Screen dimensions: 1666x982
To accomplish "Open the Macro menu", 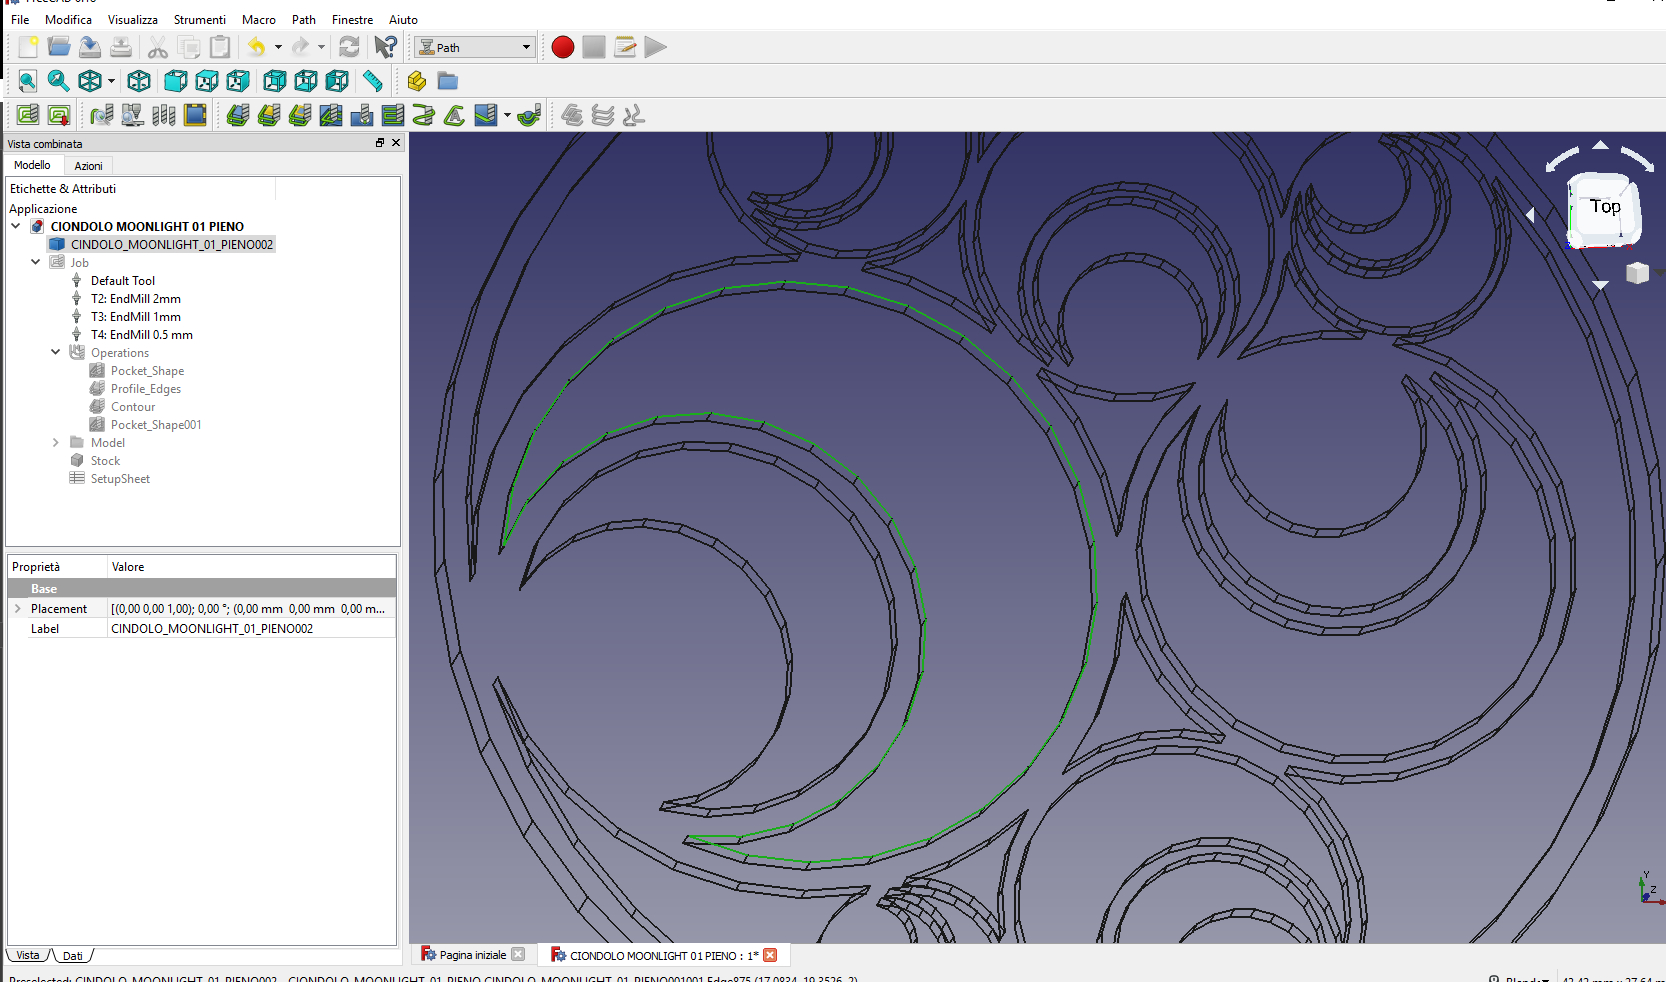I will coord(259,19).
